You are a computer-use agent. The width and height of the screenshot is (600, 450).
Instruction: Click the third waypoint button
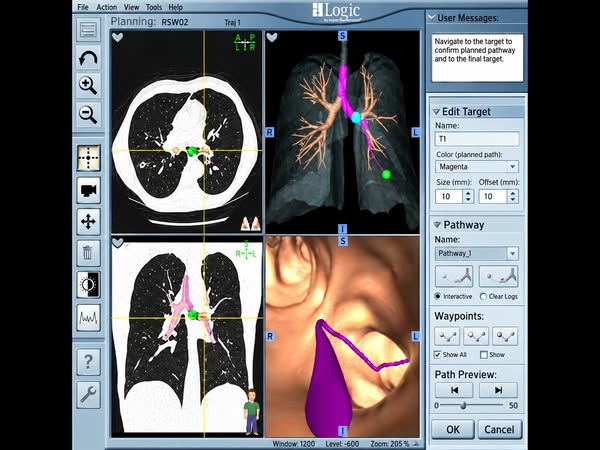click(x=505, y=336)
